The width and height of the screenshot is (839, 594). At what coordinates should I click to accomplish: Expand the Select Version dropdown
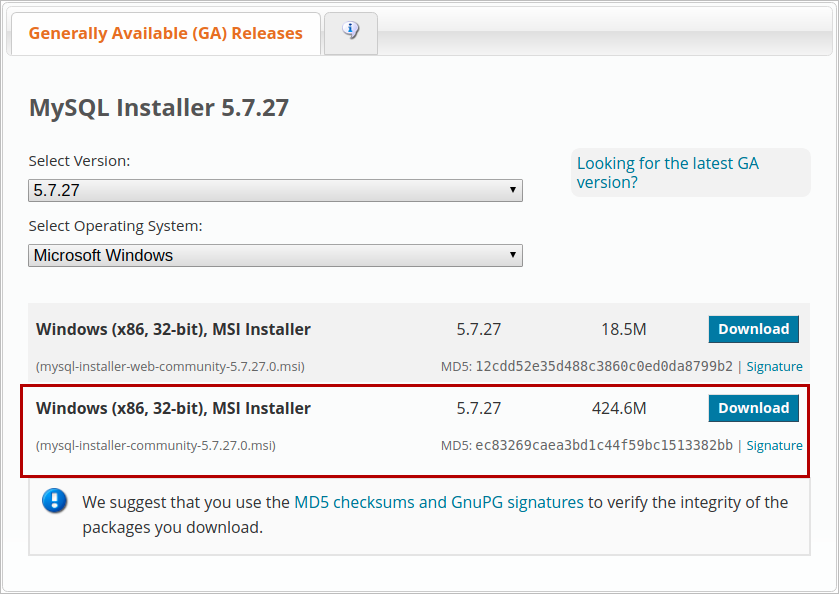(x=275, y=190)
